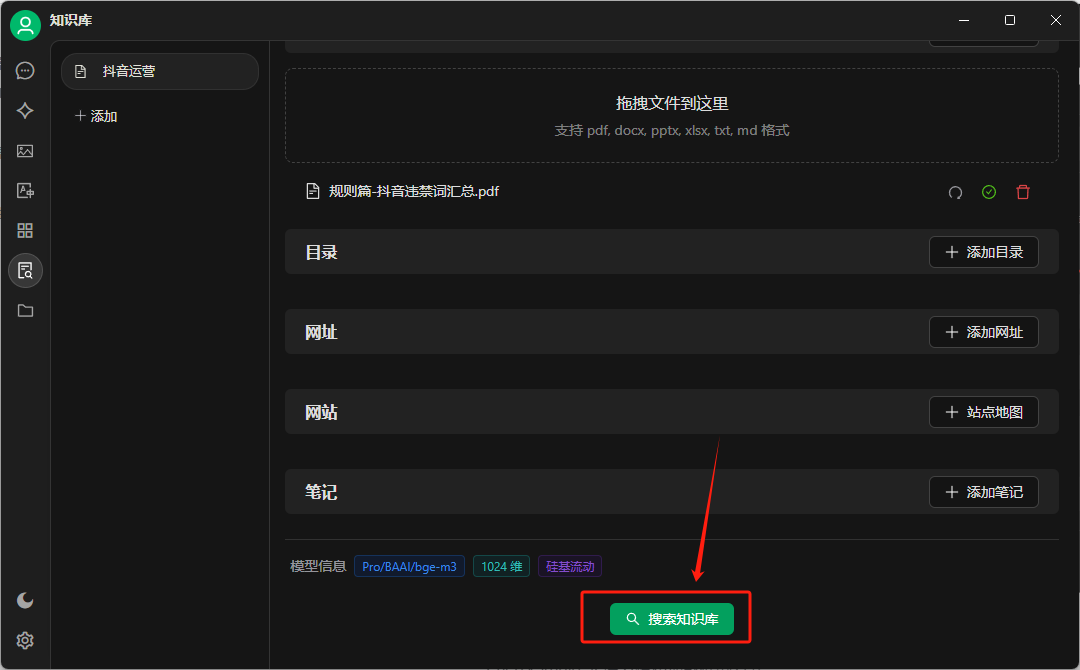
Task: Open the chat assistant sidebar icon
Action: (x=26, y=71)
